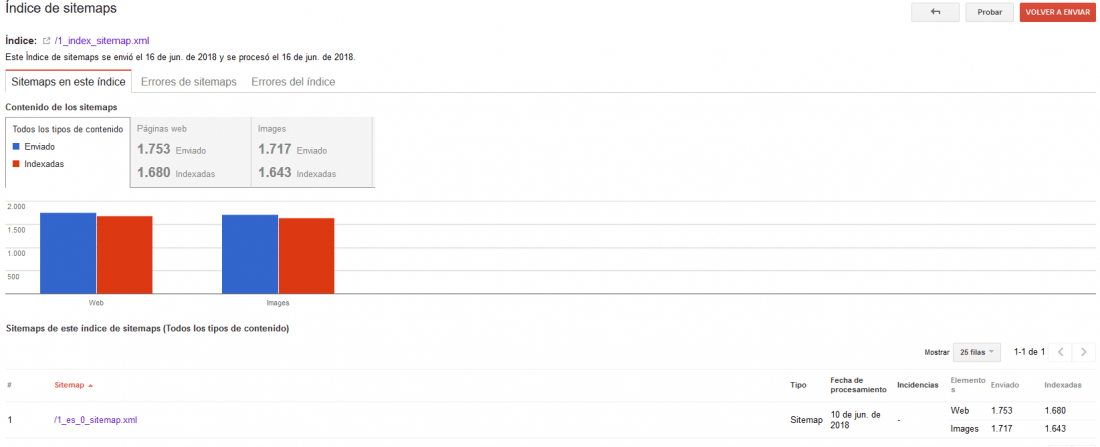This screenshot has height=447, width=1100.
Task: Select Sitemaps en este índice tab
Action: point(68,81)
